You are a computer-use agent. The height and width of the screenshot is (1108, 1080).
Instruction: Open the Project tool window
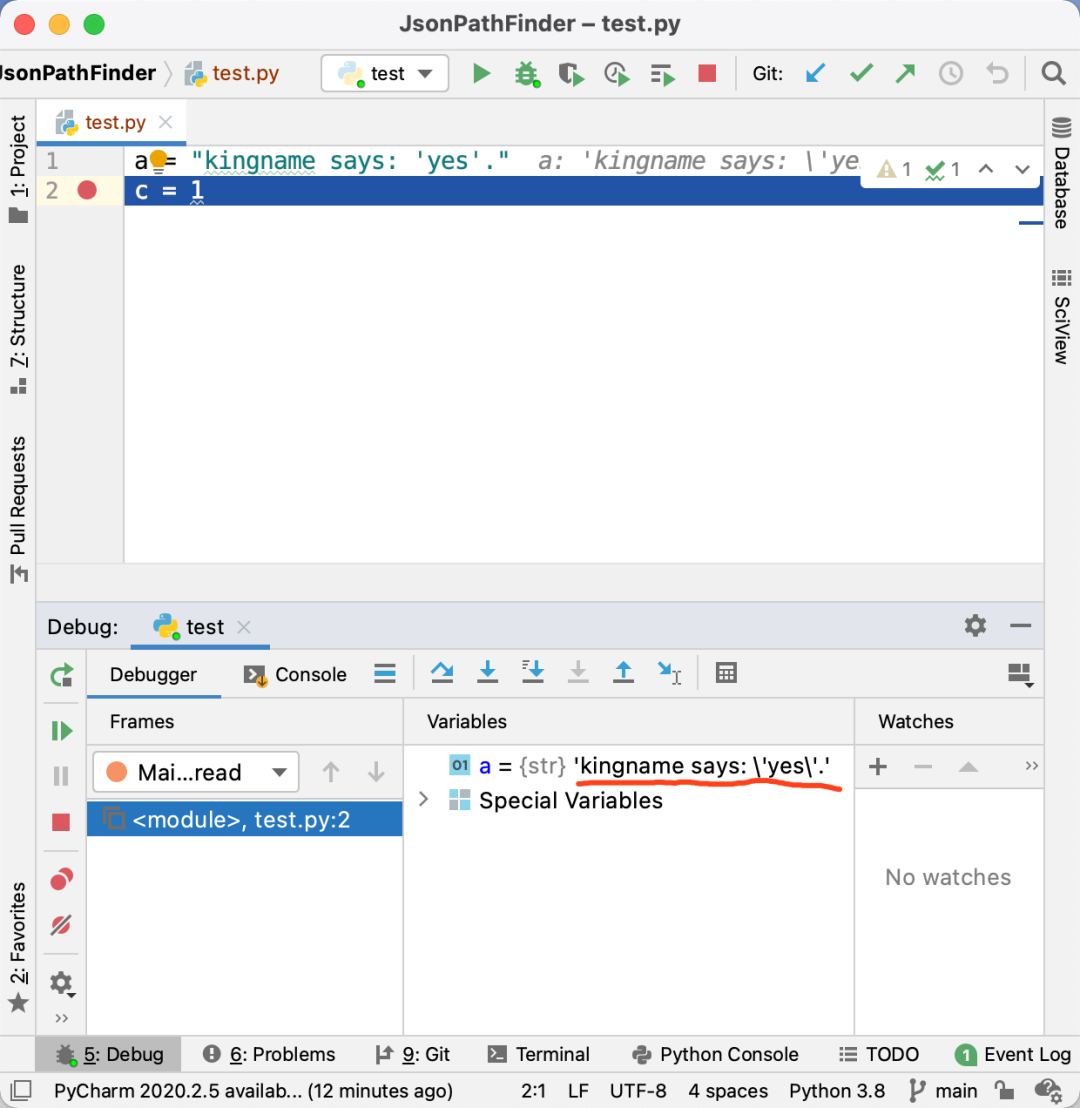pyautogui.click(x=18, y=168)
